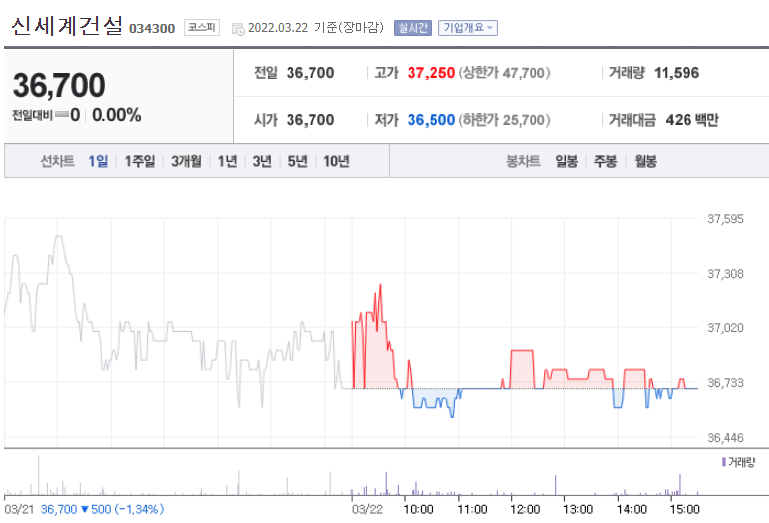
Task: Click the 0.00% change value
Action: pyautogui.click(x=117, y=115)
